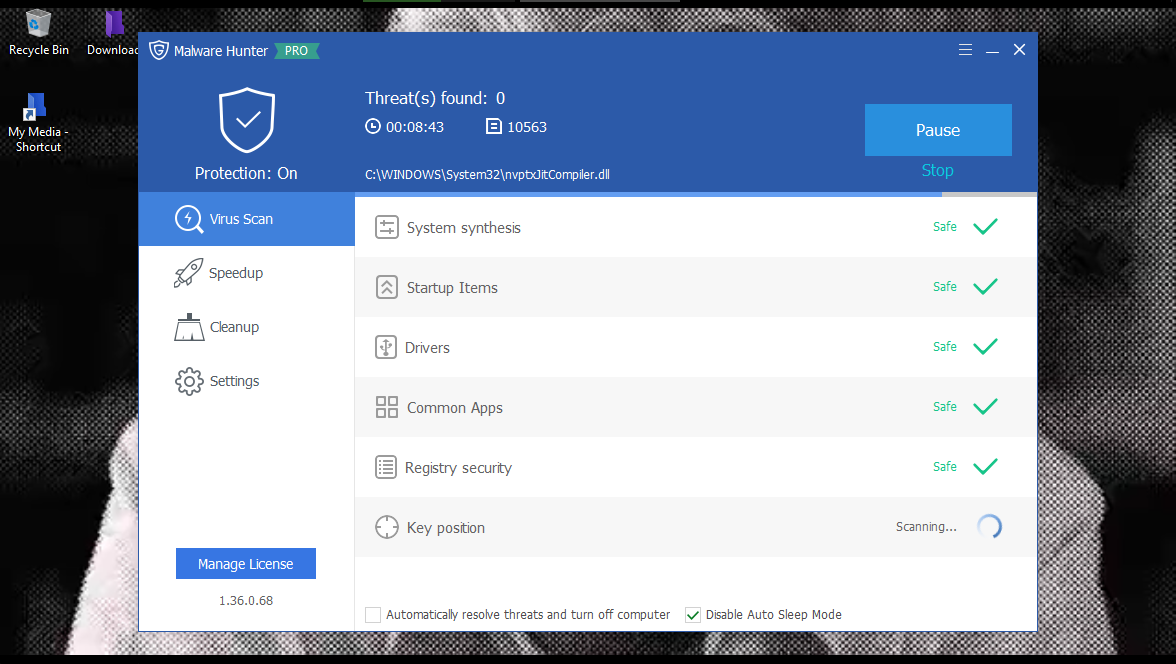
Task: Select the Startup Items label
Action: pos(452,288)
